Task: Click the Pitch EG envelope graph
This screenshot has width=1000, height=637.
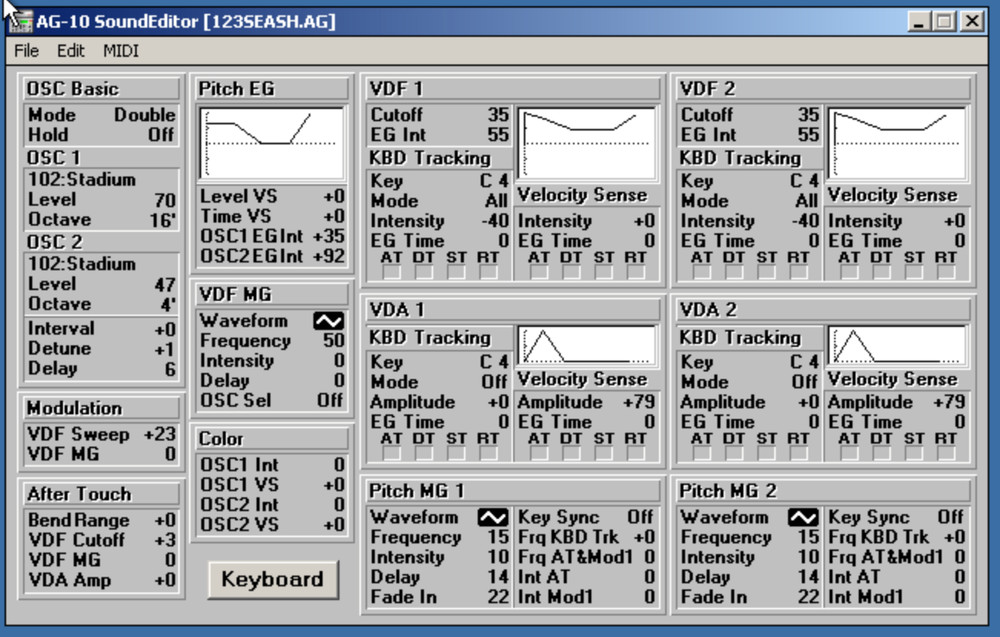Action: [272, 144]
